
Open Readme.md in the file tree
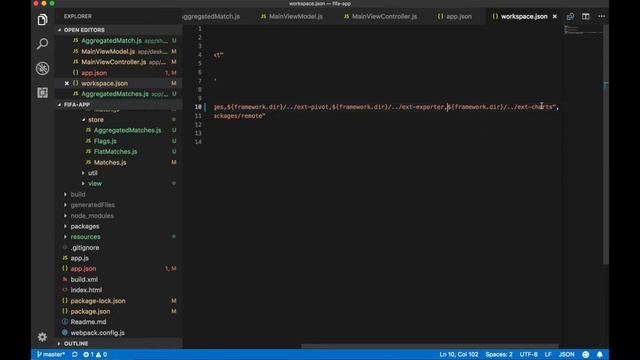88,322
